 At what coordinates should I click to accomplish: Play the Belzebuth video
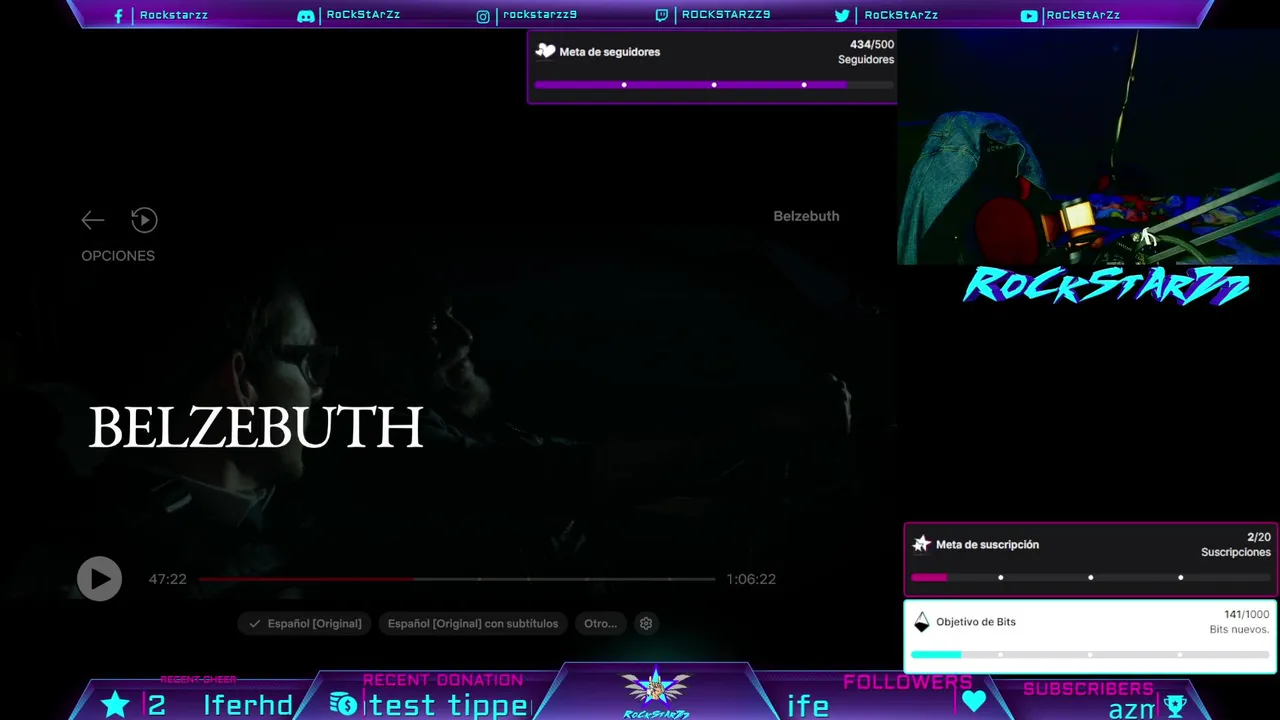(99, 579)
